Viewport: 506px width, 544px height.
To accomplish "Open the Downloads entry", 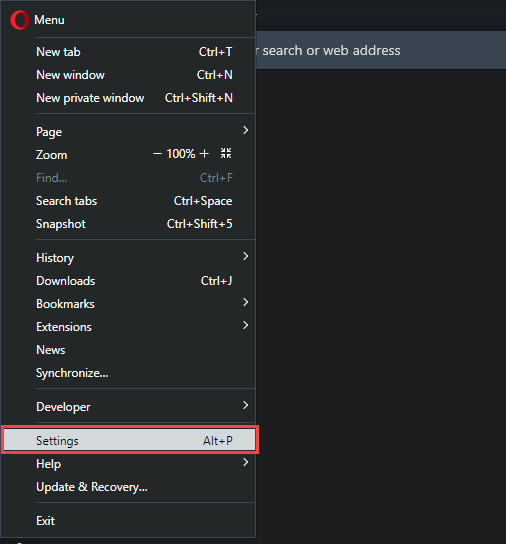I will click(129, 281).
